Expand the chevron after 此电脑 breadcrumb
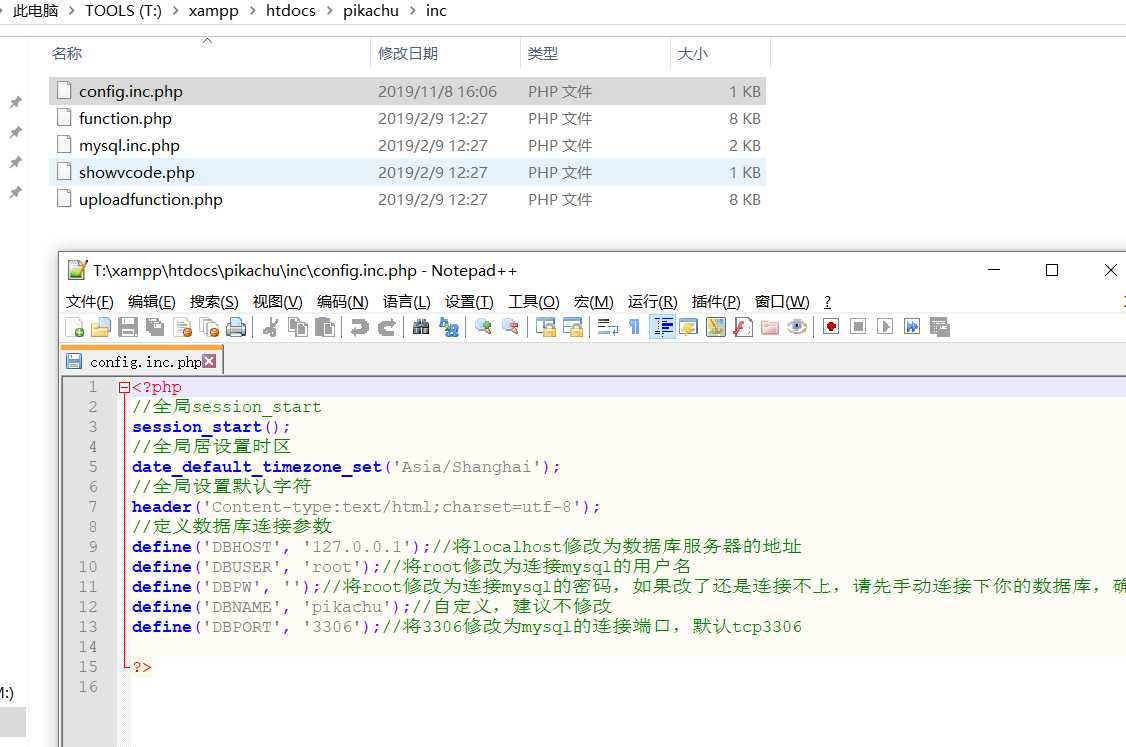 (x=72, y=11)
